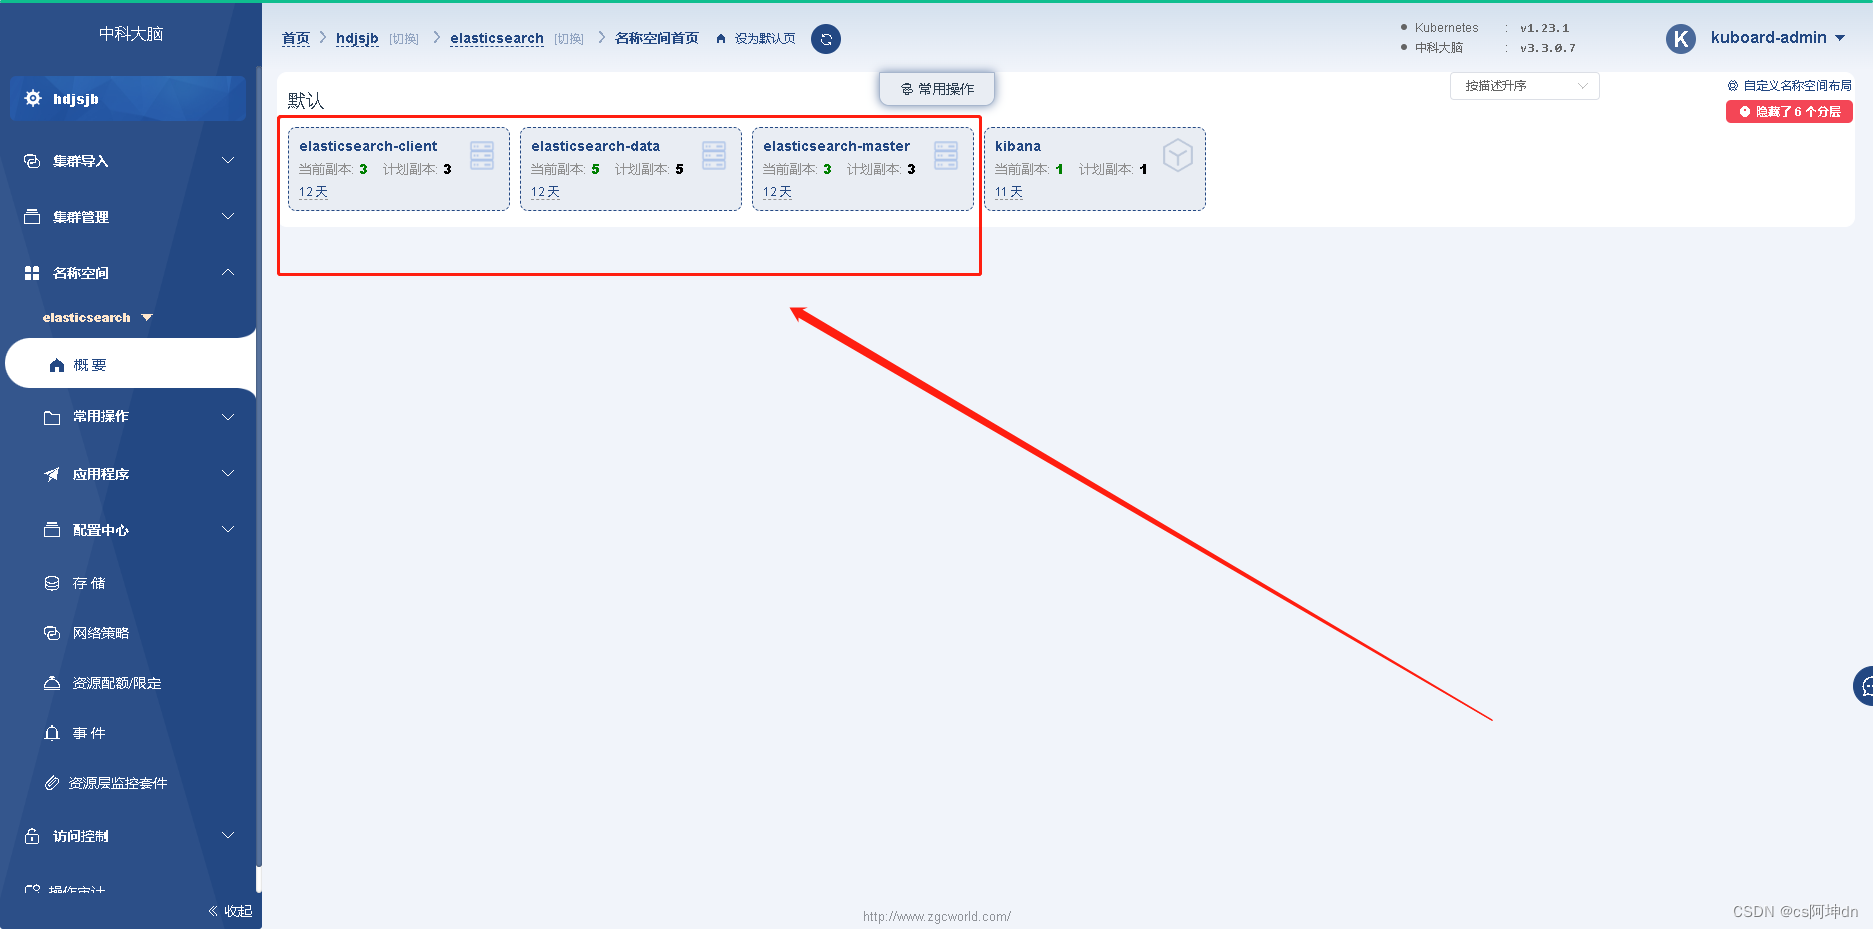Open the kibana workload card

point(1095,169)
